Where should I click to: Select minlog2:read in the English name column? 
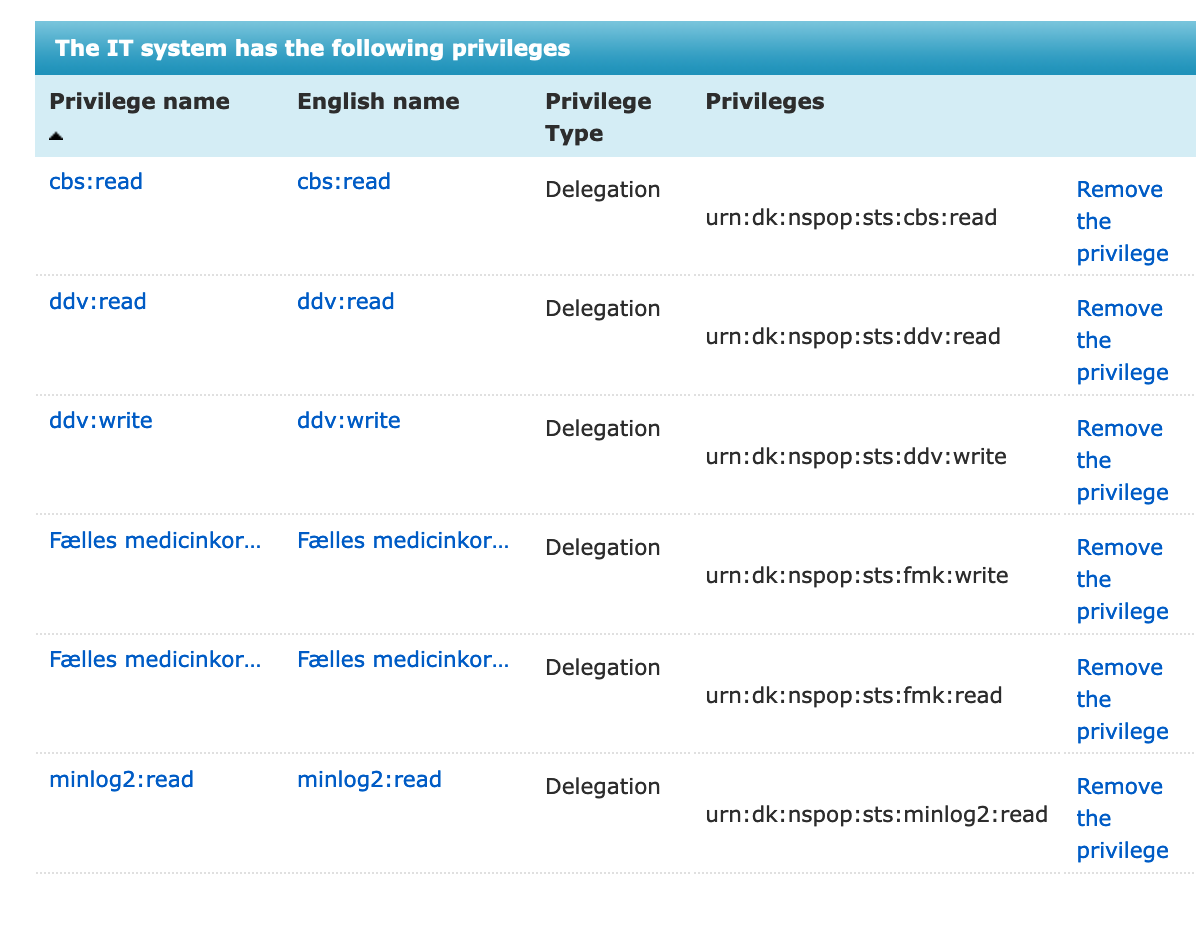[x=369, y=780]
